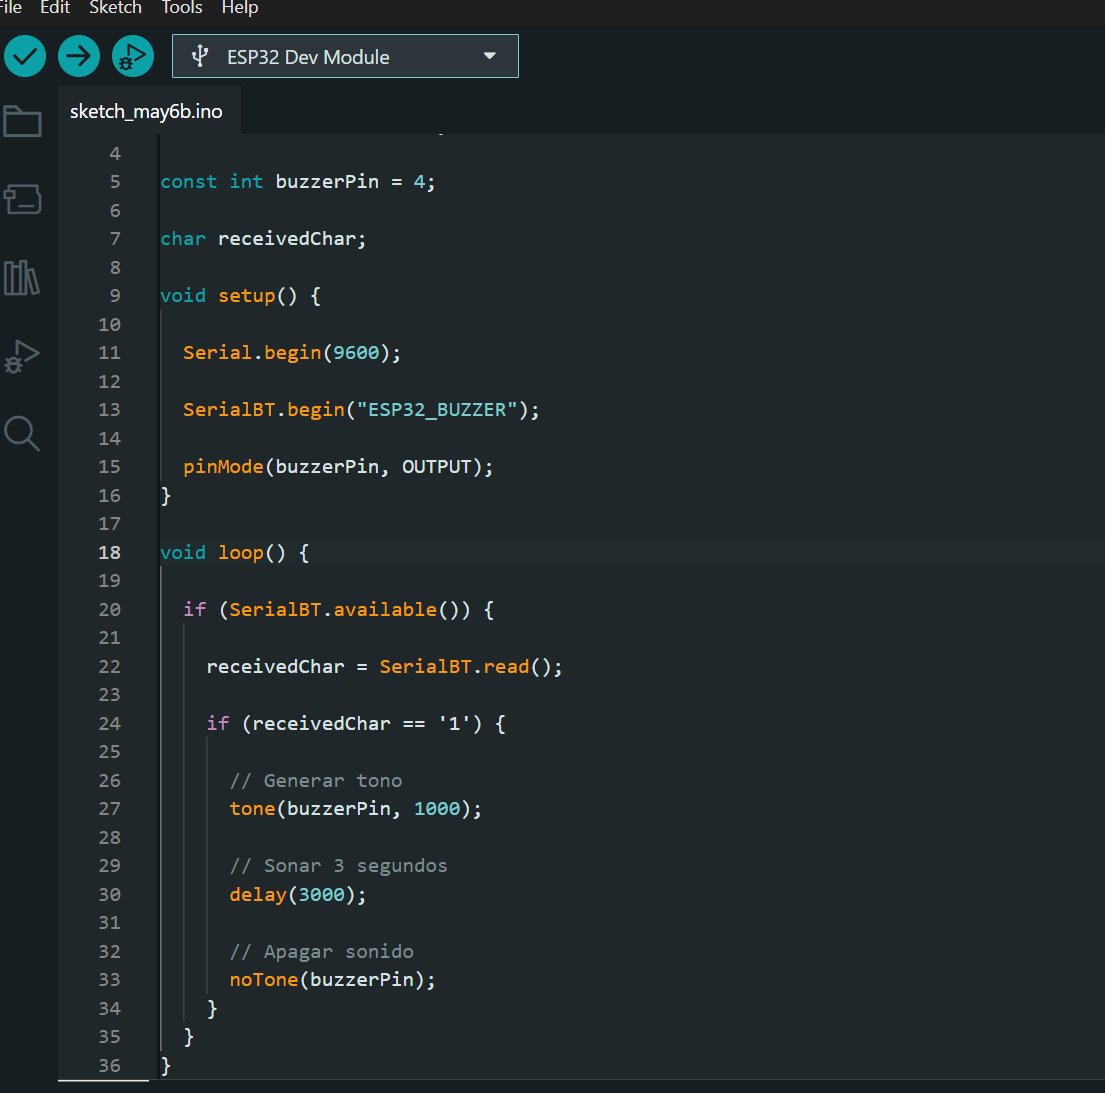Click the 'Serial.begin(9600);' line
The height and width of the screenshot is (1093, 1105).
pos(292,353)
